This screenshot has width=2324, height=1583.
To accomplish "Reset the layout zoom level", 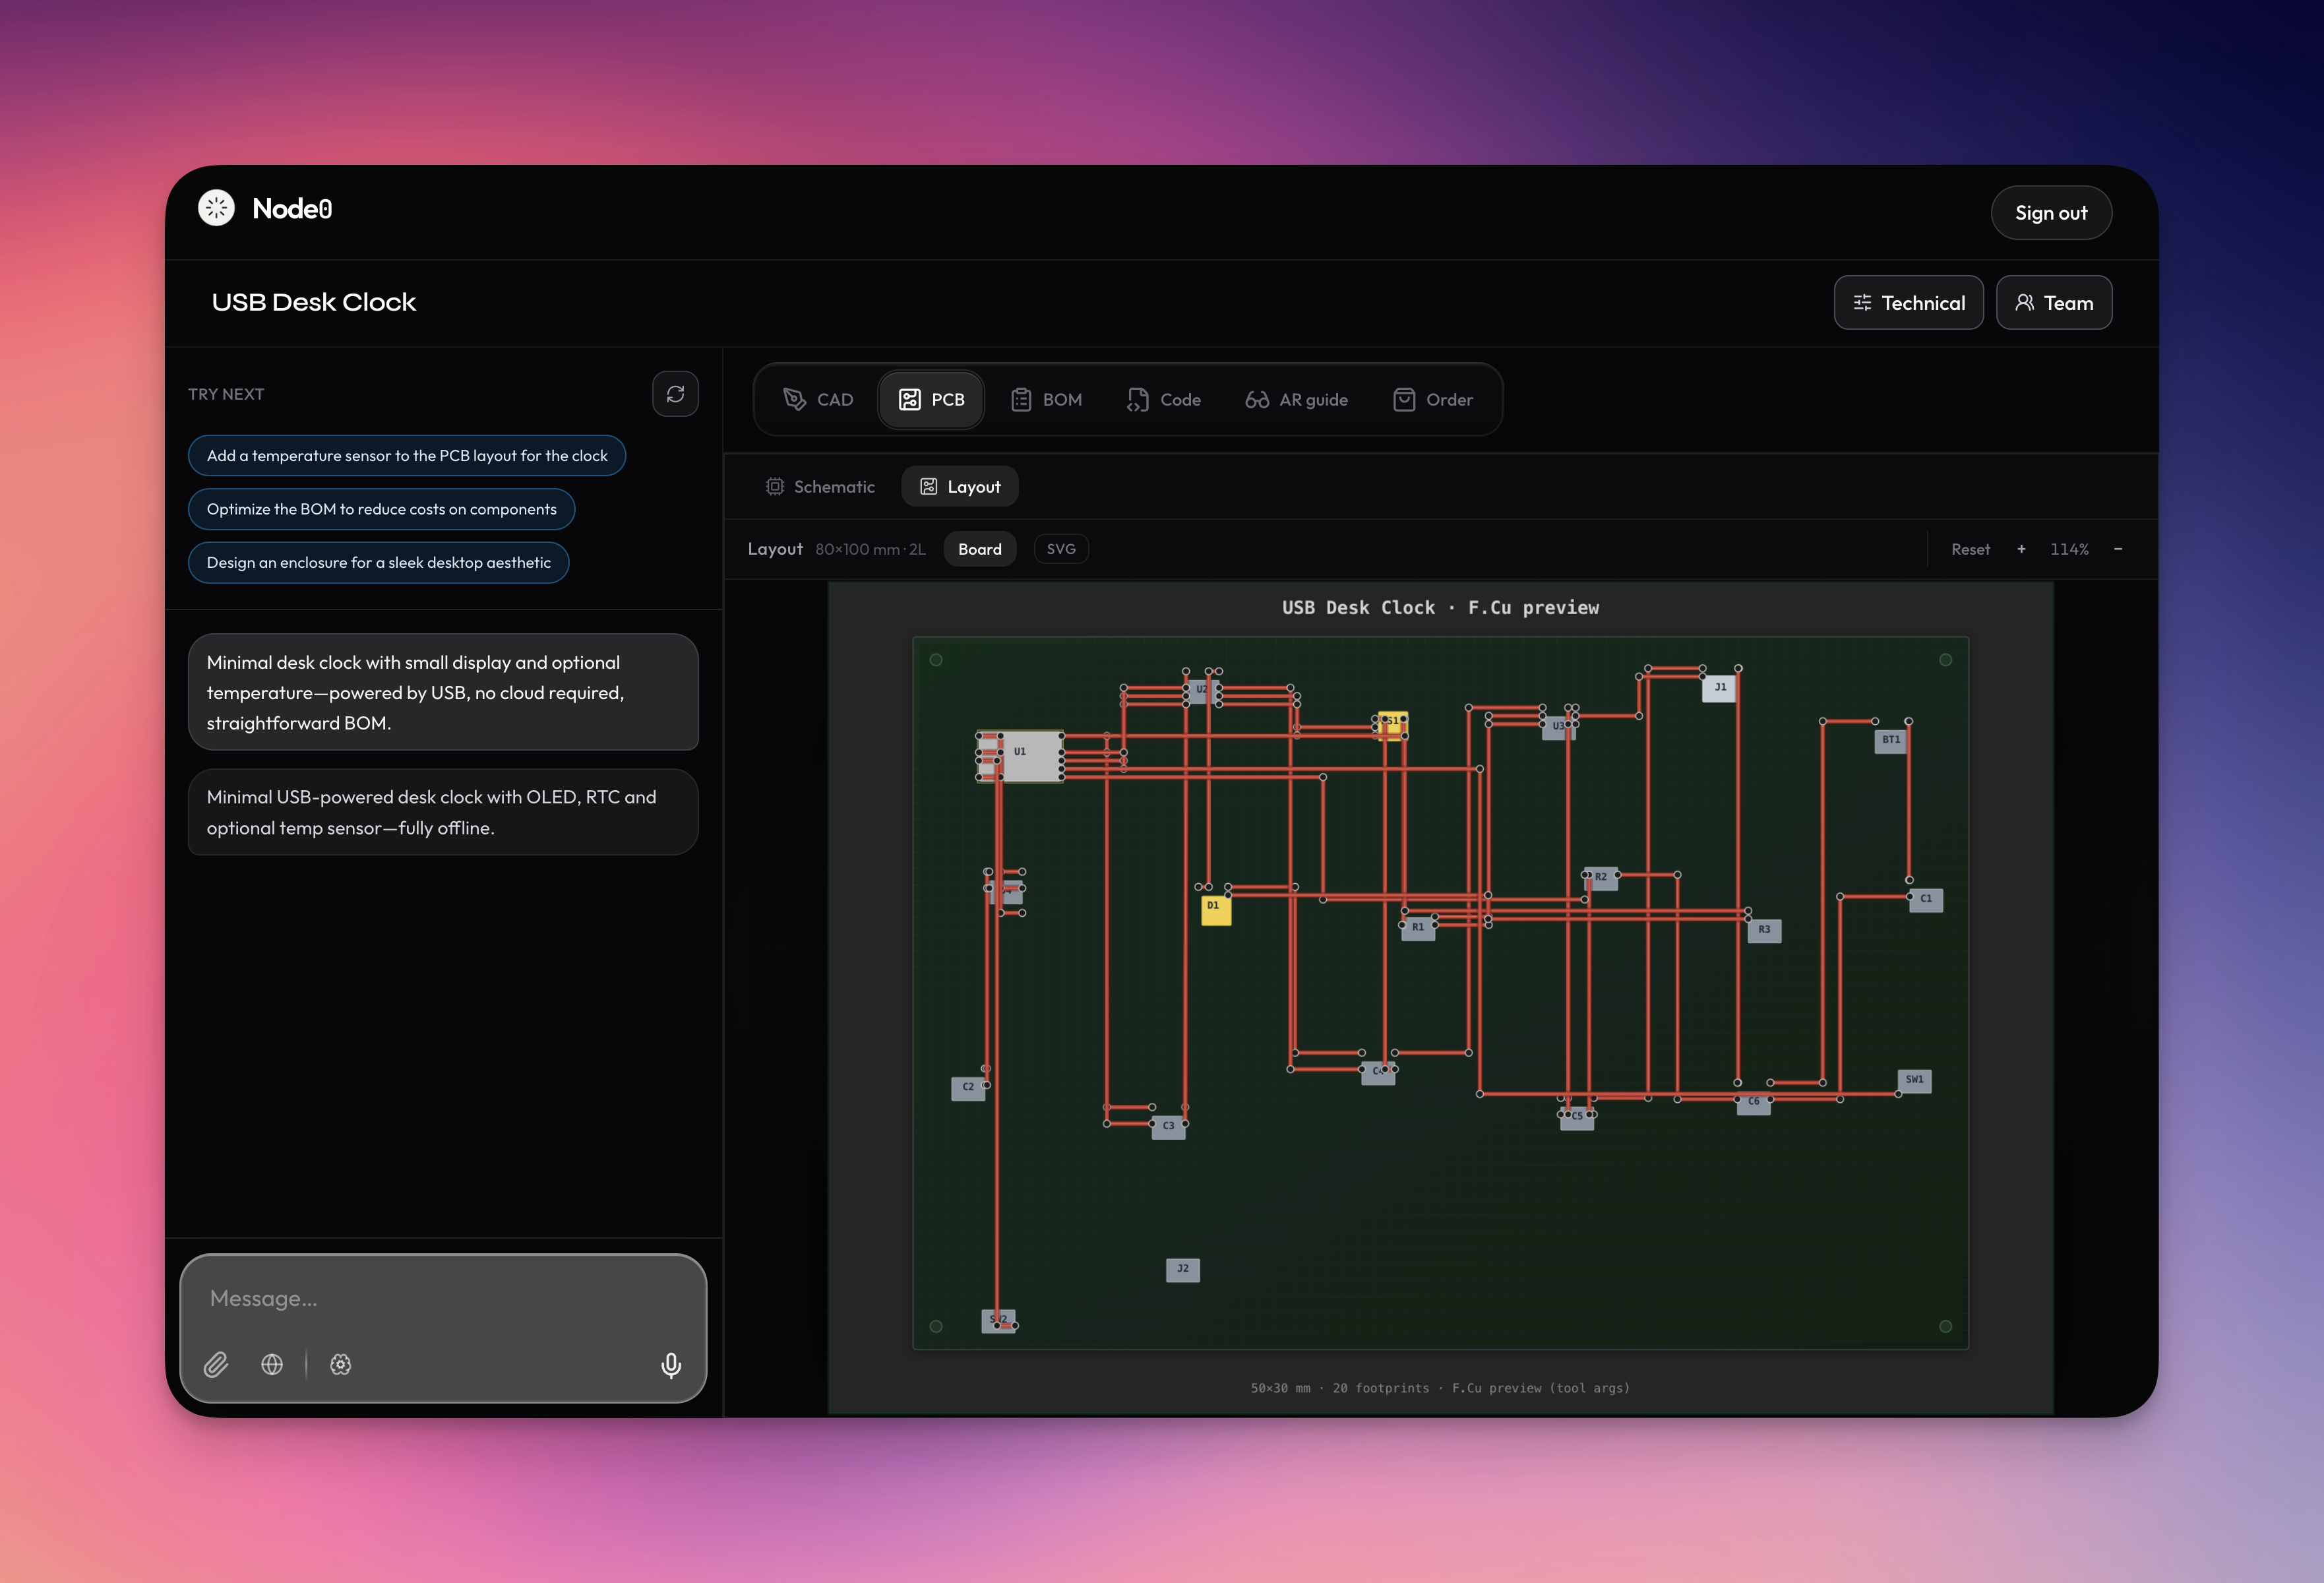I will pos(1970,549).
